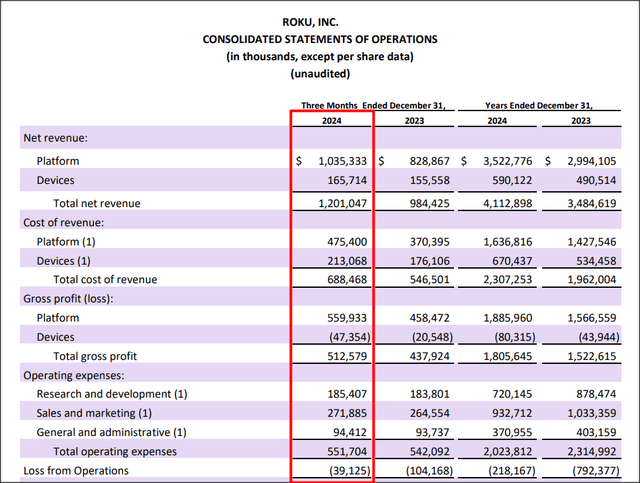Viewport: 640px width, 483px height.
Task: Click 'CONSOLIDATED STATEMENTS OF OPERATIONS' heading
Action: [320, 39]
